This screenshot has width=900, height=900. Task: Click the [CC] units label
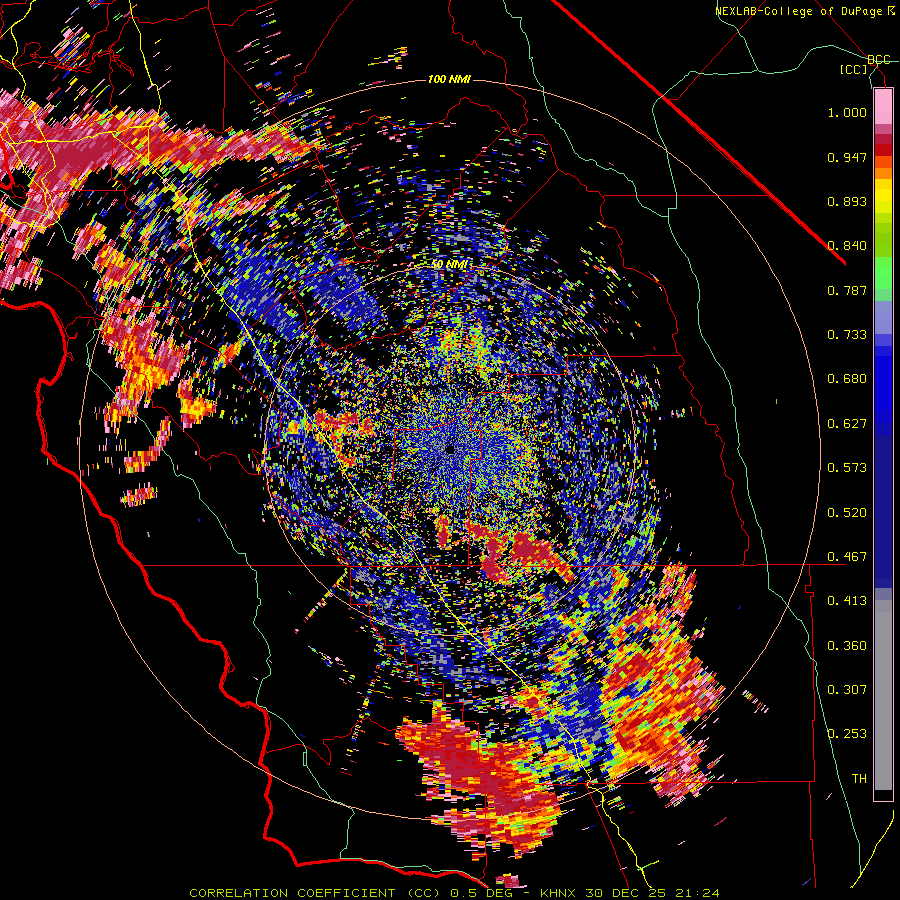click(854, 69)
